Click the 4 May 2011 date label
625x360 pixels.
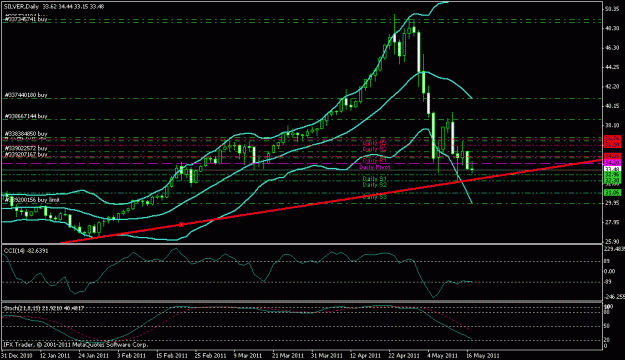pos(442,355)
